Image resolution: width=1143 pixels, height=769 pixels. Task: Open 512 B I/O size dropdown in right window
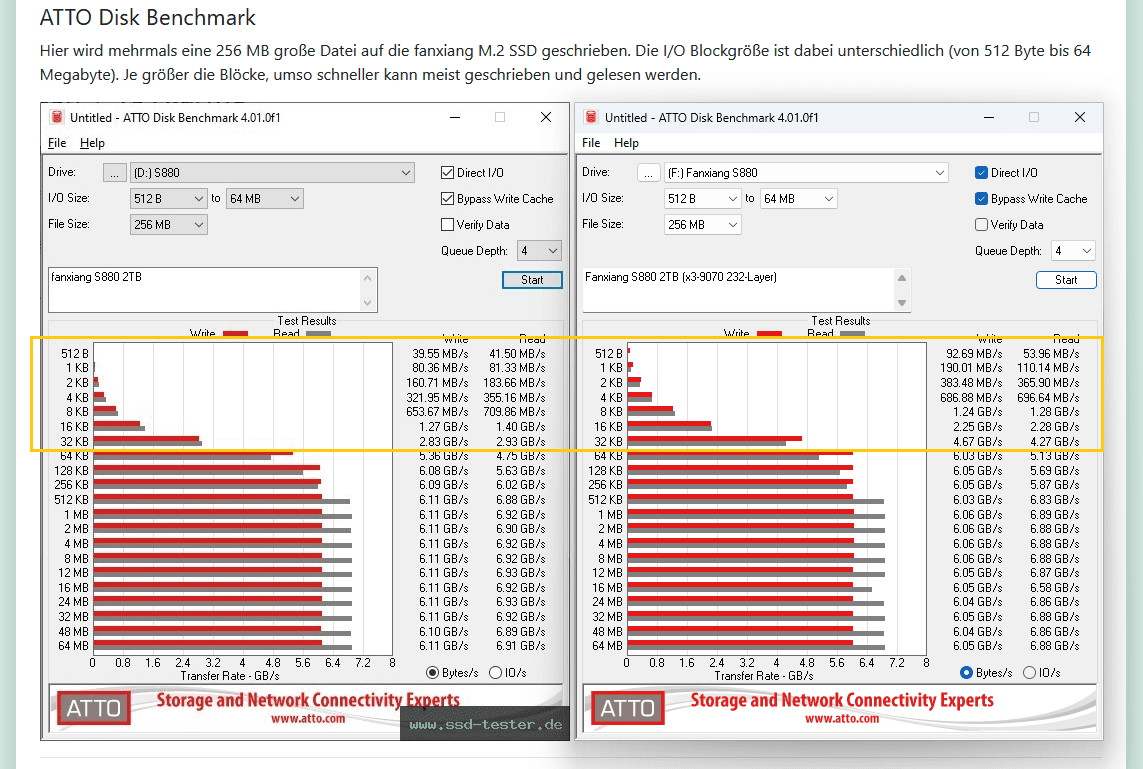[x=703, y=198]
